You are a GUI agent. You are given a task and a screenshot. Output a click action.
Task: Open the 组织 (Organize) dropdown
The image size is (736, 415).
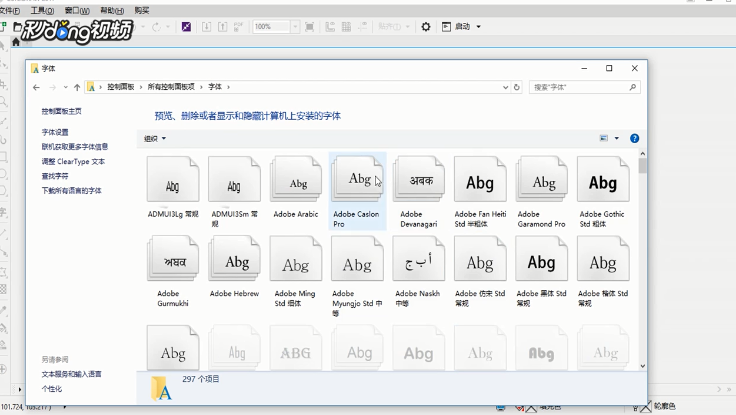pos(155,138)
